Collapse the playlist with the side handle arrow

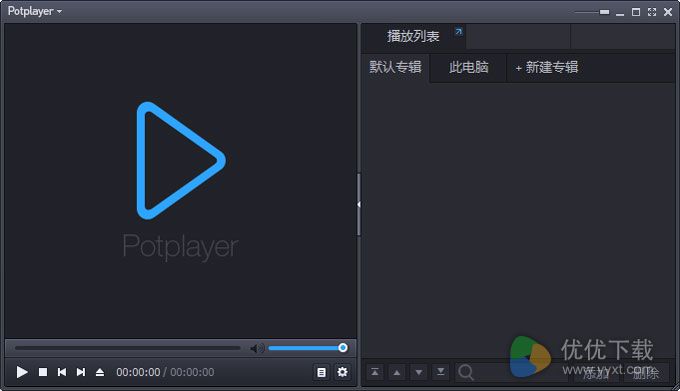[x=359, y=204]
